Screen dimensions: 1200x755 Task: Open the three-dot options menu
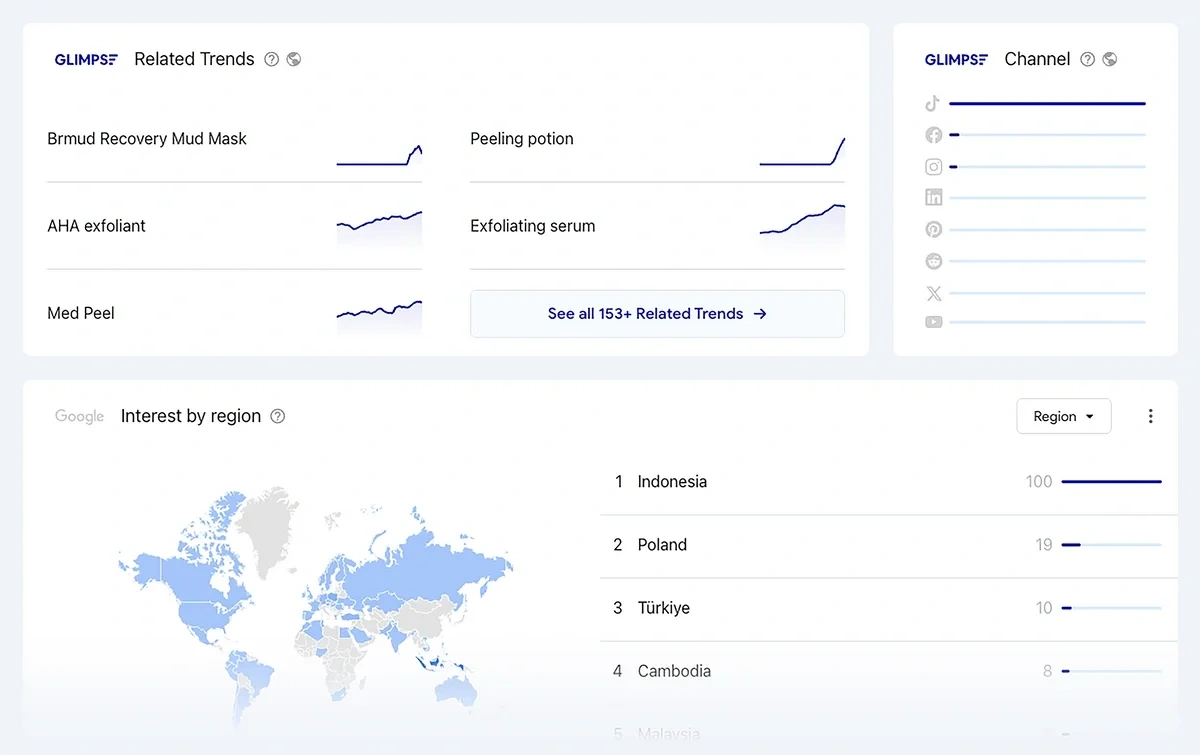coord(1150,416)
